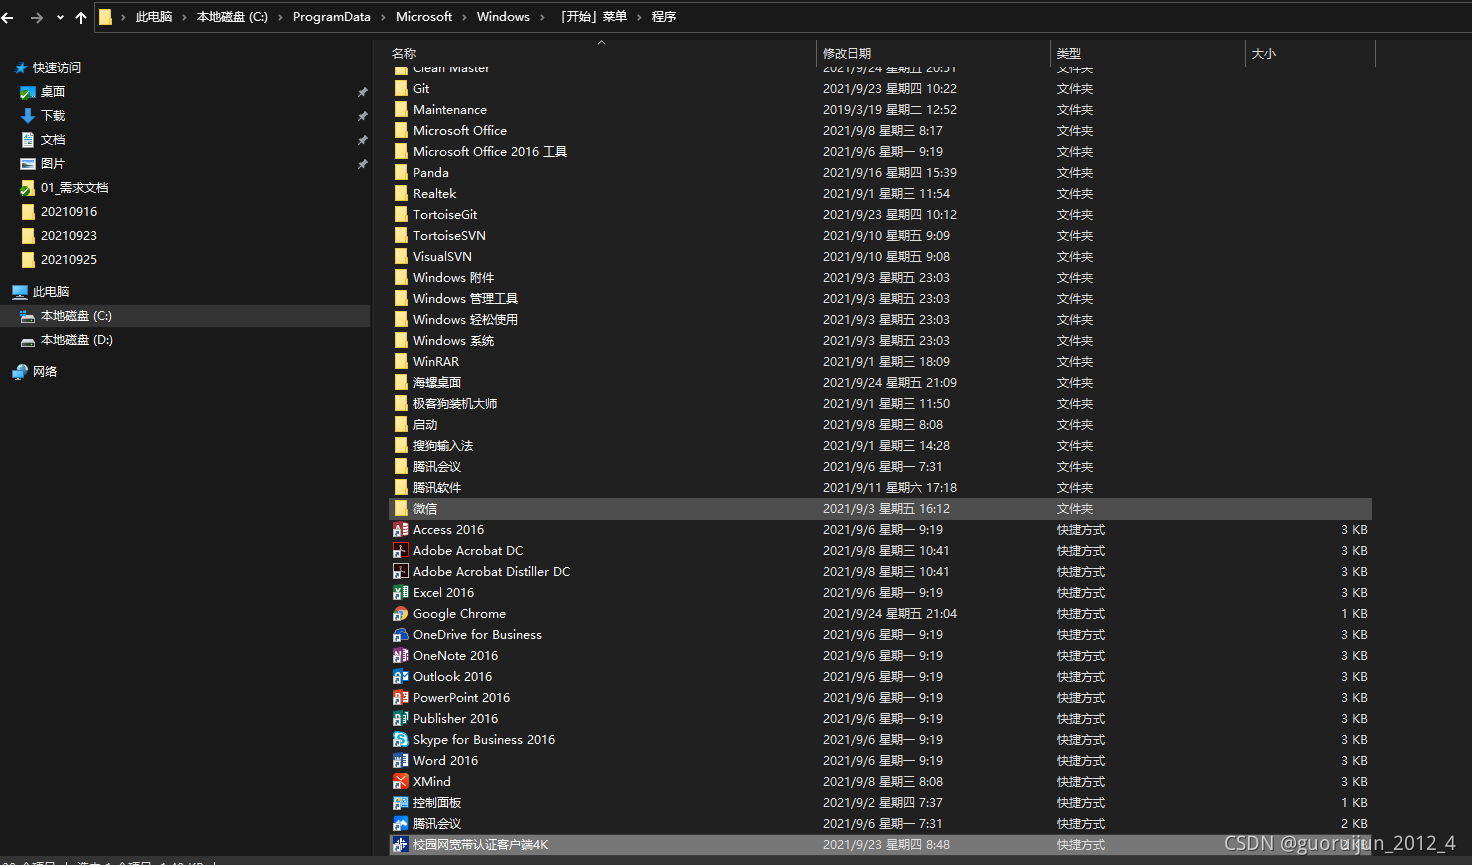This screenshot has height=865, width=1472.
Task: Sort by the 类型 column header
Action: (x=1069, y=54)
